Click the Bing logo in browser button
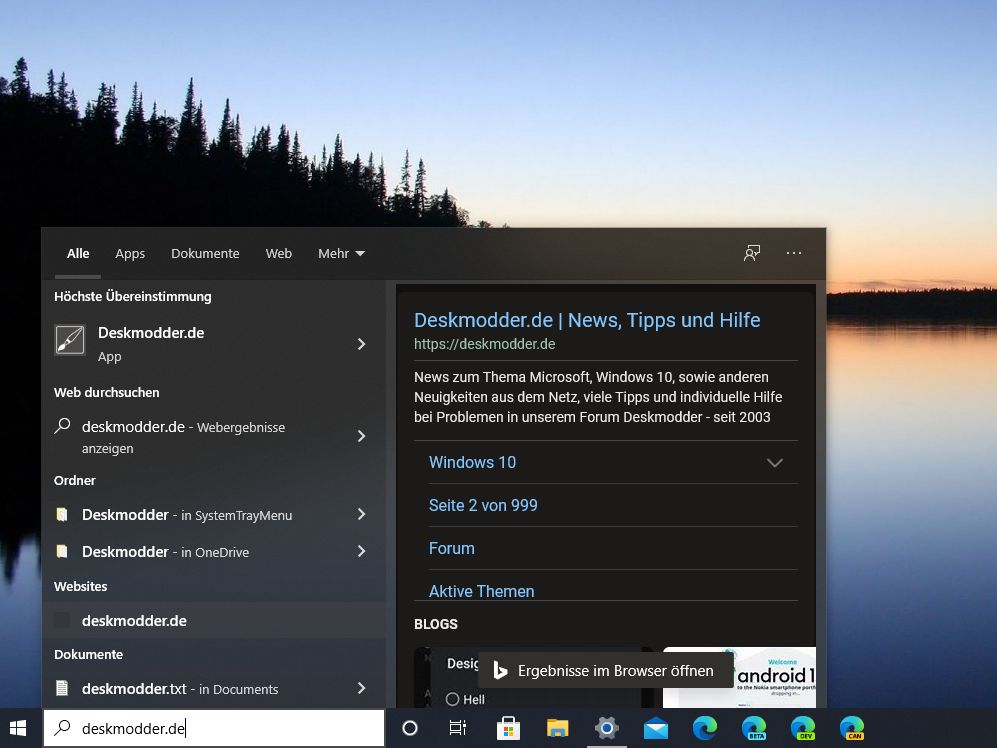The height and width of the screenshot is (748, 997). tap(500, 670)
